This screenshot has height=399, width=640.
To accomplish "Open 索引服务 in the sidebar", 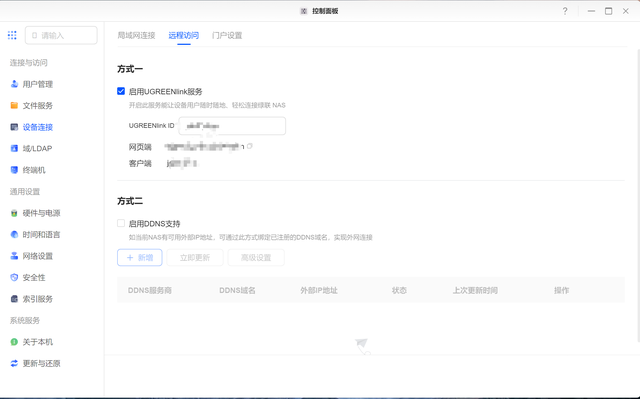I will (x=38, y=299).
